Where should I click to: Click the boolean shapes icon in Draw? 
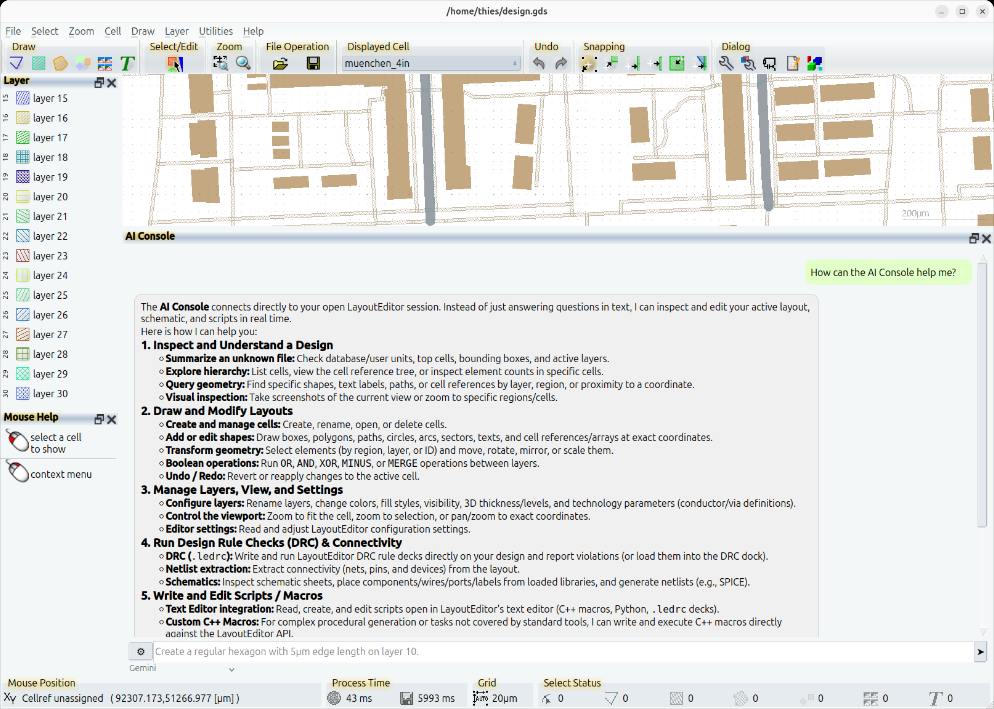(82, 63)
